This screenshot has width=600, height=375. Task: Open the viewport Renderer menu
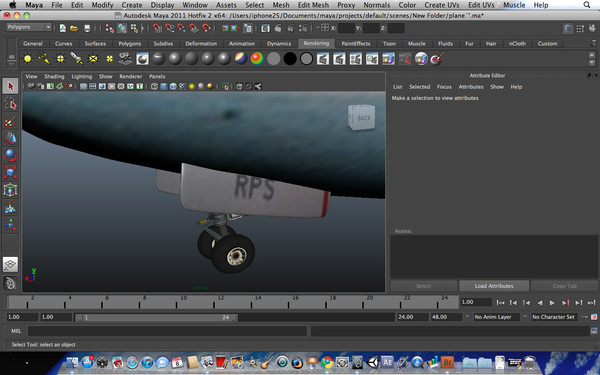point(130,77)
